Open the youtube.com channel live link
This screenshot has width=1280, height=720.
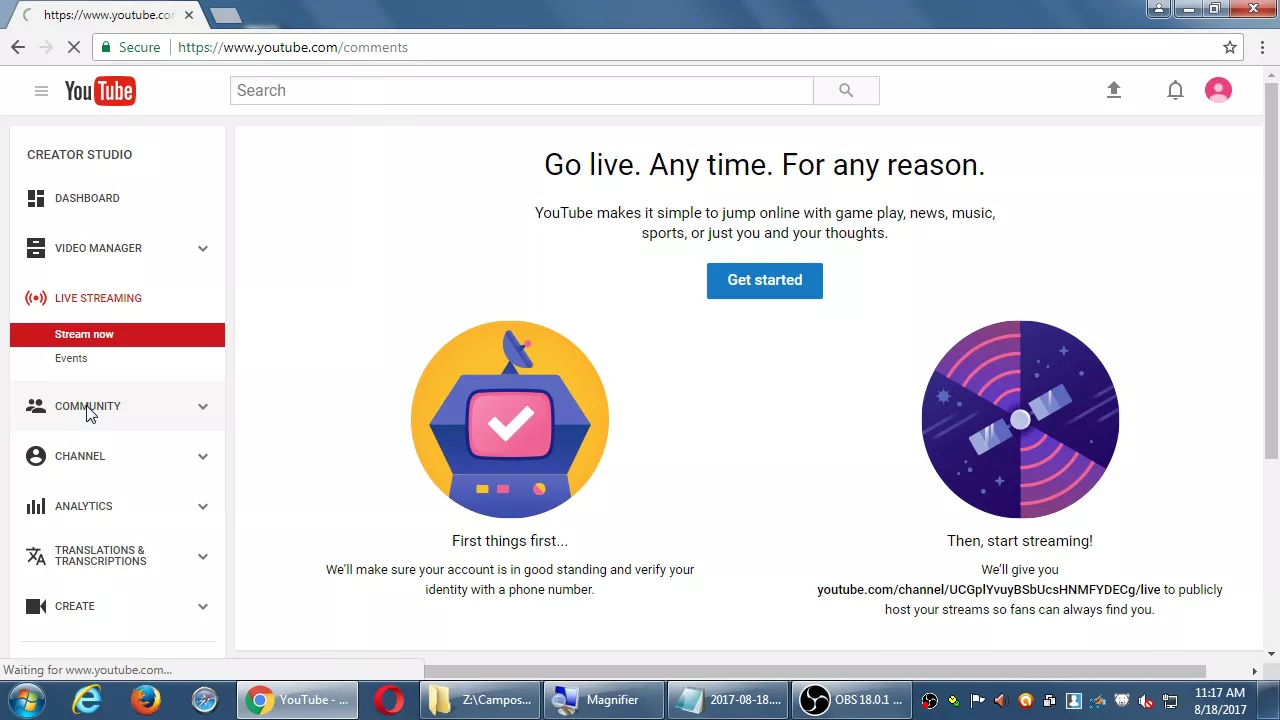click(989, 589)
